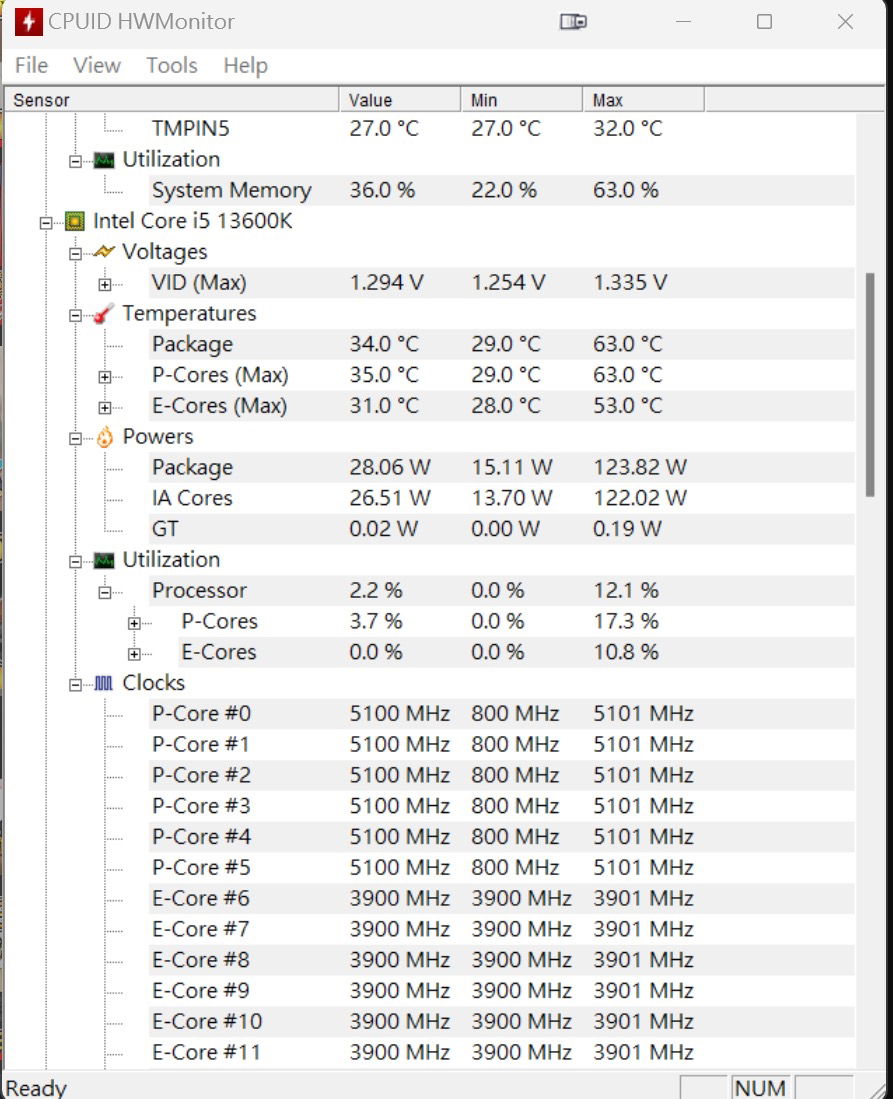Click the 123.82 W max package power value
Image resolution: width=893 pixels, height=1099 pixels.
[x=640, y=467]
